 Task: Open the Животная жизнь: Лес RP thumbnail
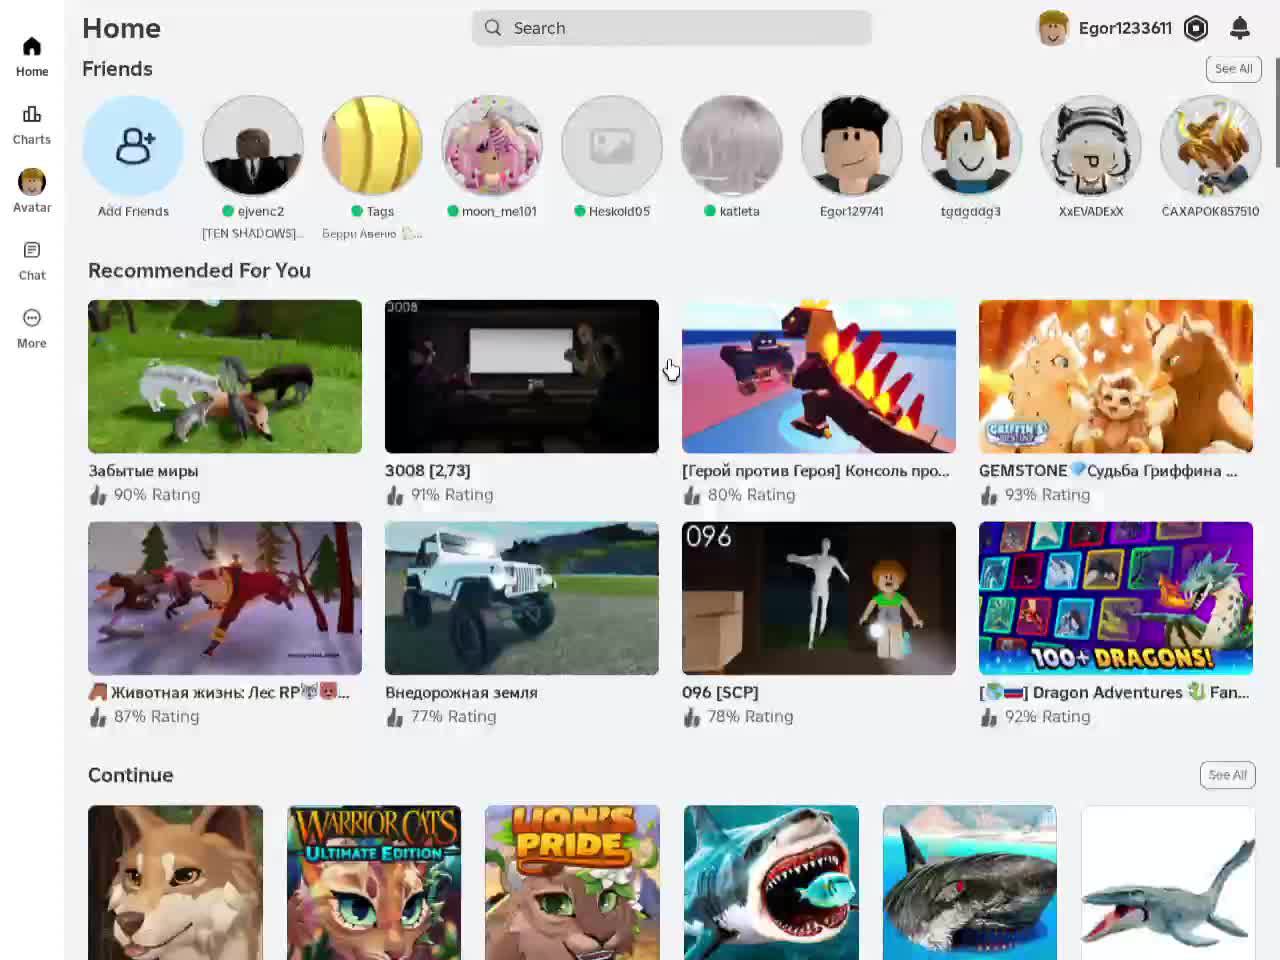click(x=225, y=598)
